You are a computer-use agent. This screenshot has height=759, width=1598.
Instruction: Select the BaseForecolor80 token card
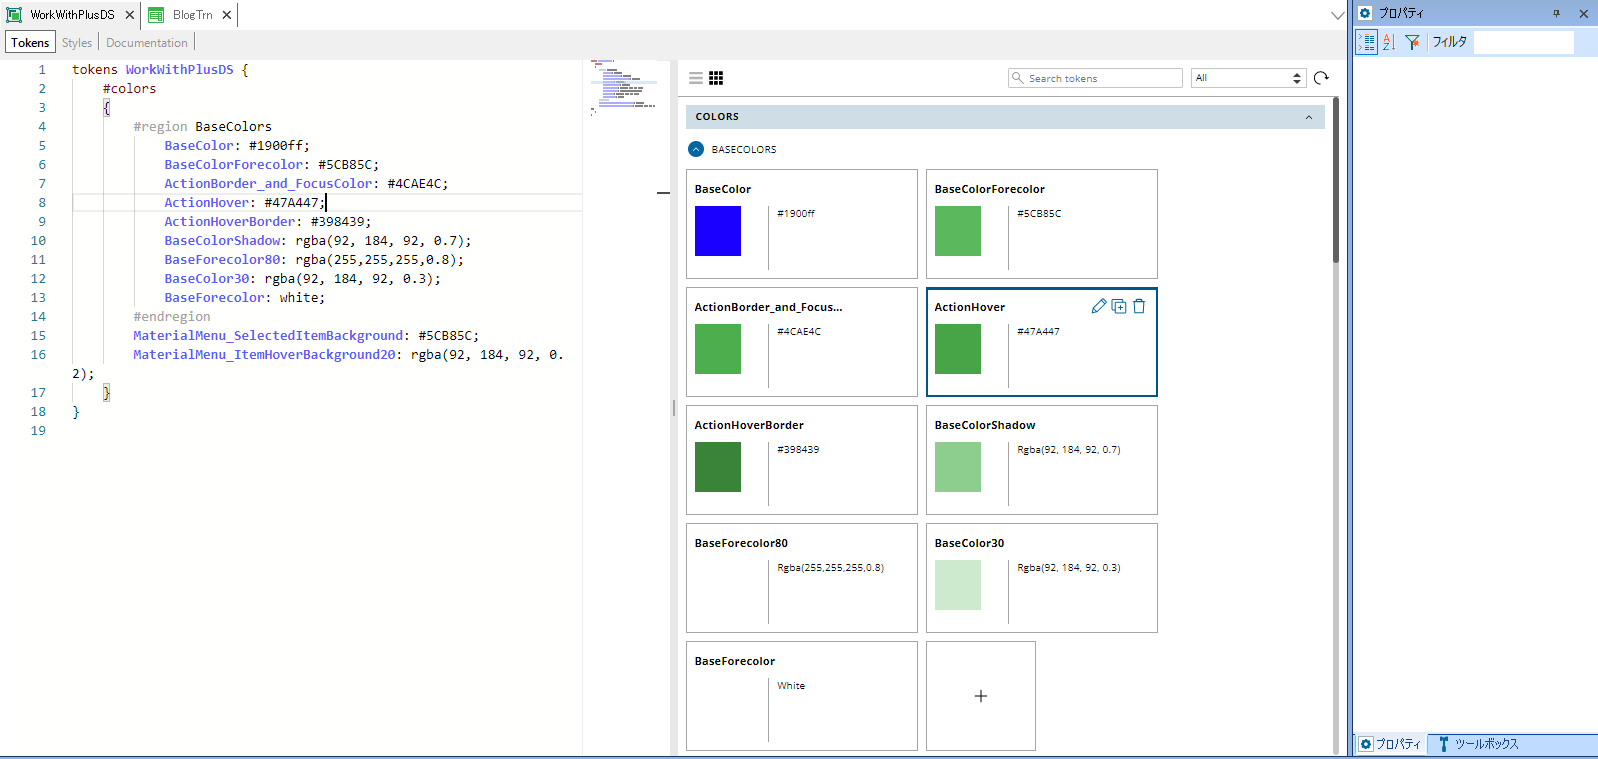tap(802, 578)
